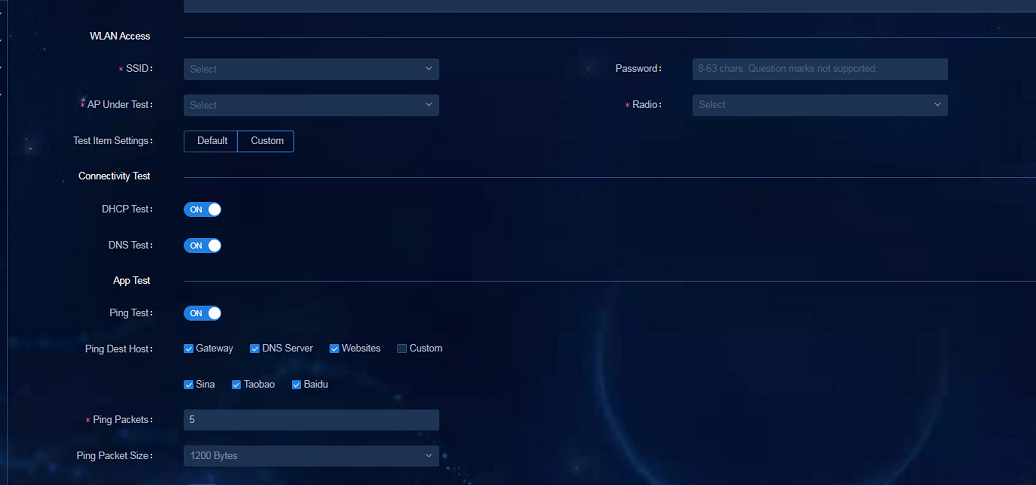1036x485 pixels.
Task: Select Default test item settings
Action: coord(211,141)
